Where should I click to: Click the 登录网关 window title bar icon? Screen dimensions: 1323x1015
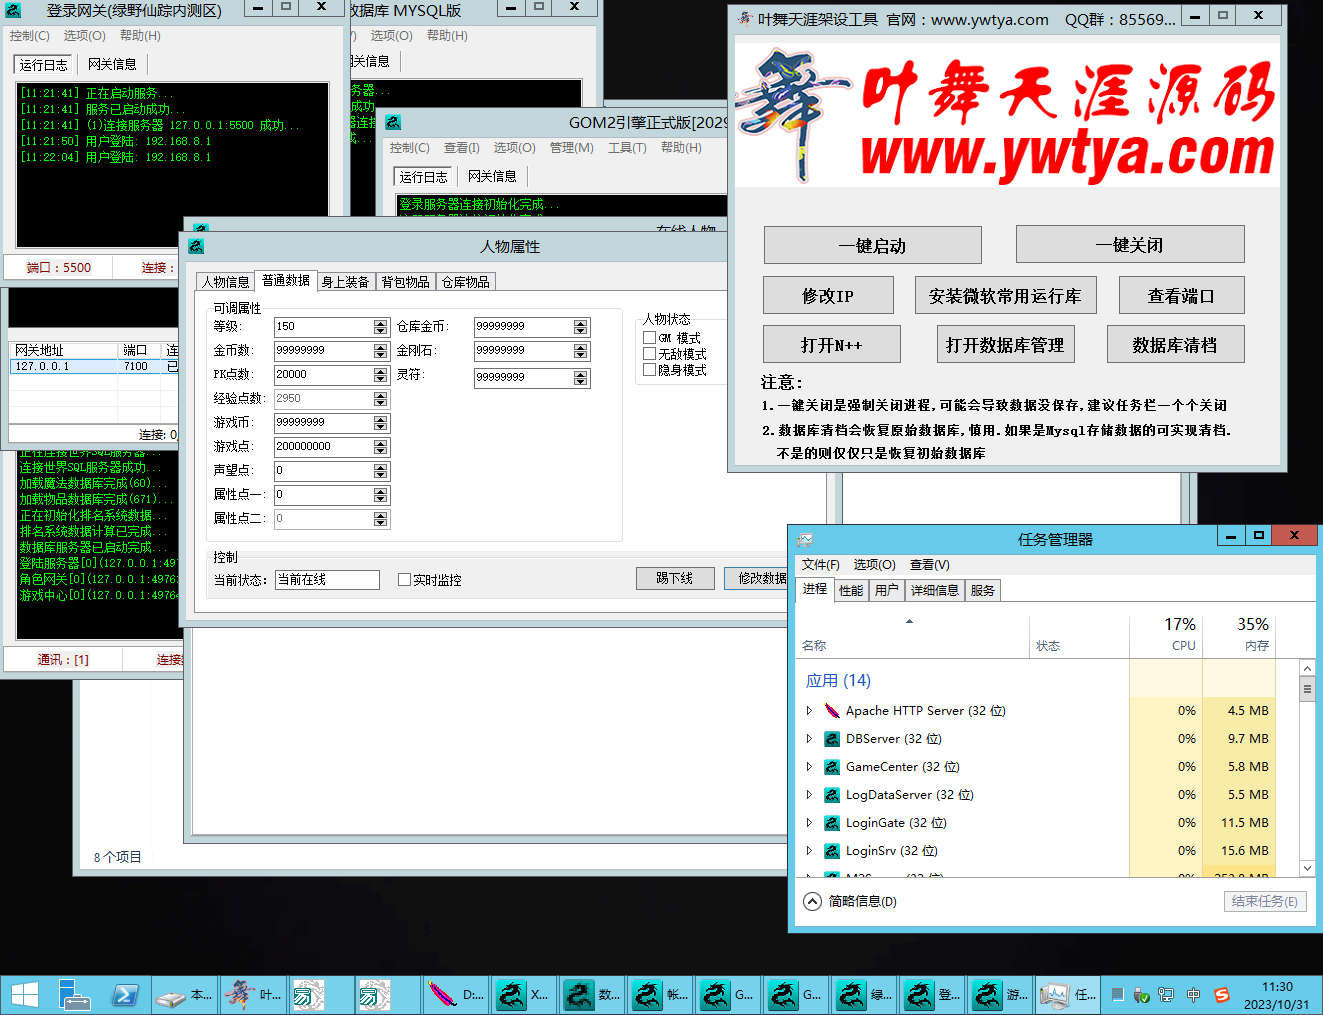(x=13, y=10)
